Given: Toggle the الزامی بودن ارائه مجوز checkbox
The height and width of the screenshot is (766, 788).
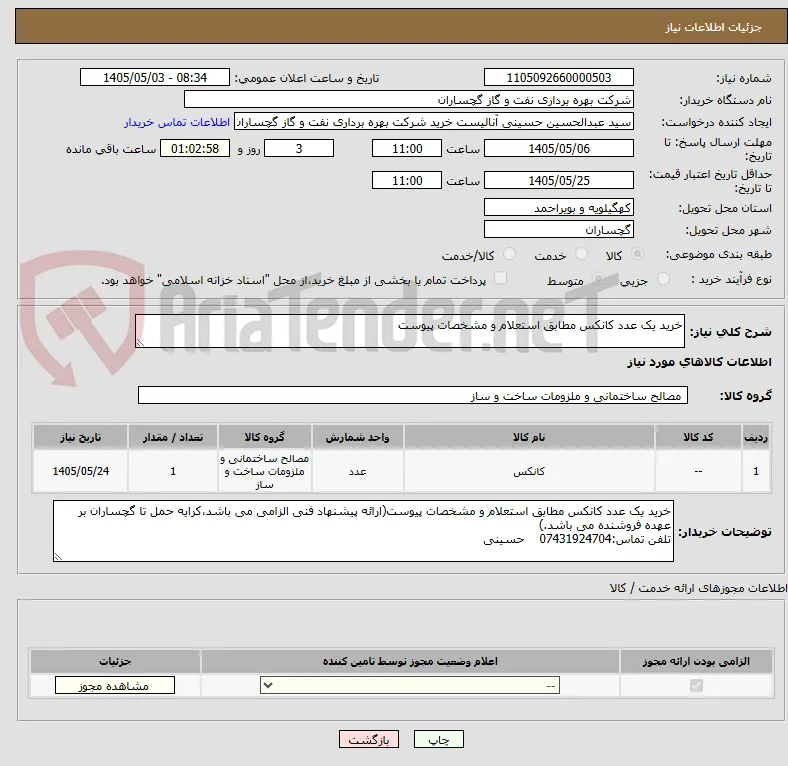Looking at the screenshot, I should 696,686.
